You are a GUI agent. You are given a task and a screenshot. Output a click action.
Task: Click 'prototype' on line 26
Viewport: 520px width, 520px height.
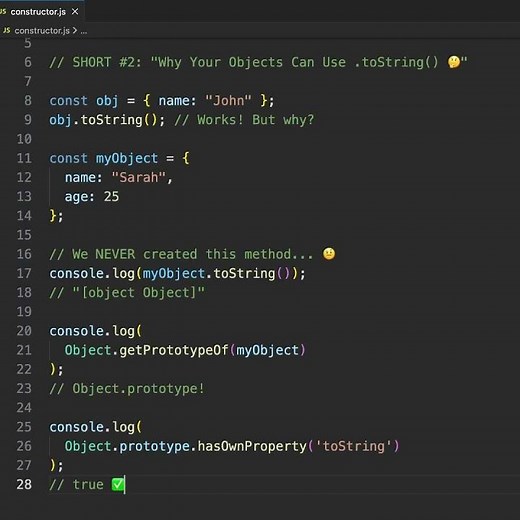click(x=154, y=447)
